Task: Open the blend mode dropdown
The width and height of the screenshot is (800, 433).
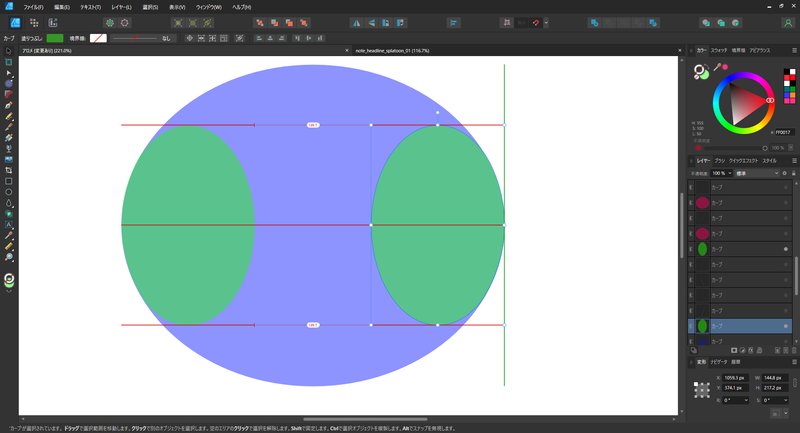Action: click(x=757, y=173)
